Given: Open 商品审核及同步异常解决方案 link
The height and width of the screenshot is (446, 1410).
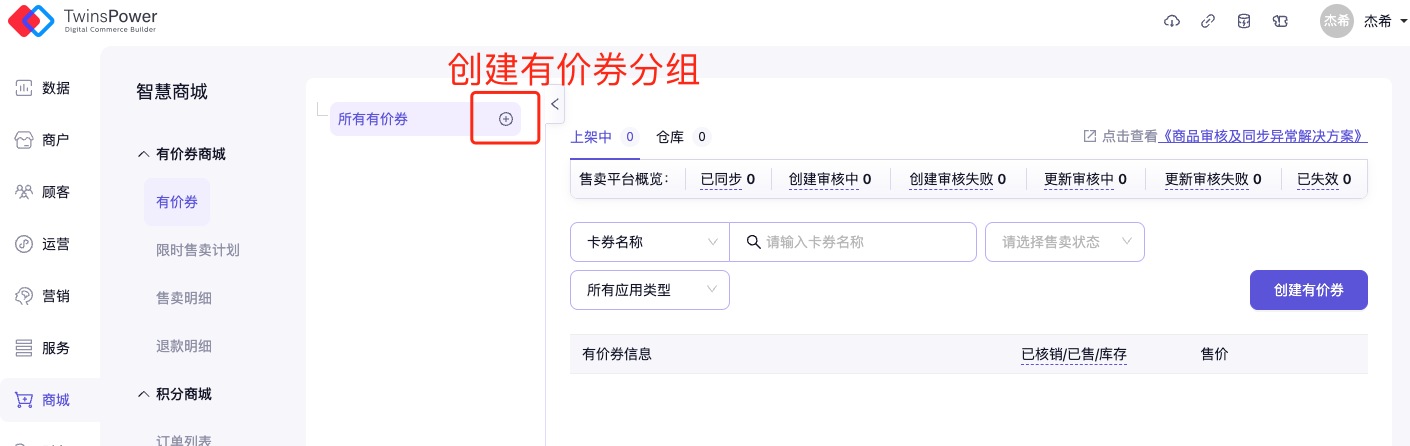Looking at the screenshot, I should pyautogui.click(x=1262, y=136).
